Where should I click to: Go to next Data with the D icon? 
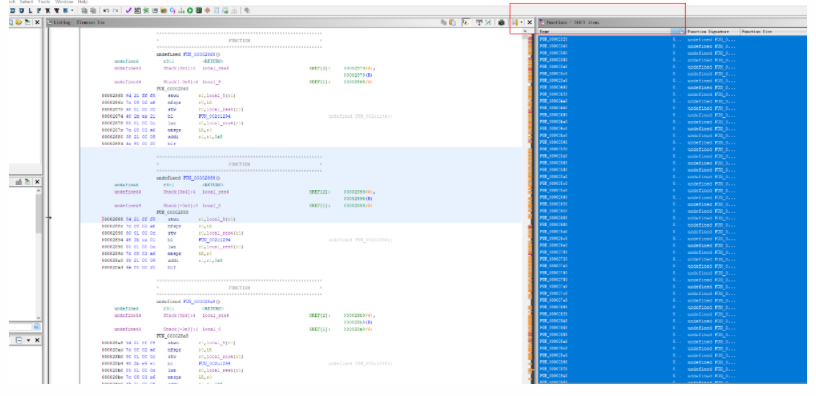click(x=12, y=10)
